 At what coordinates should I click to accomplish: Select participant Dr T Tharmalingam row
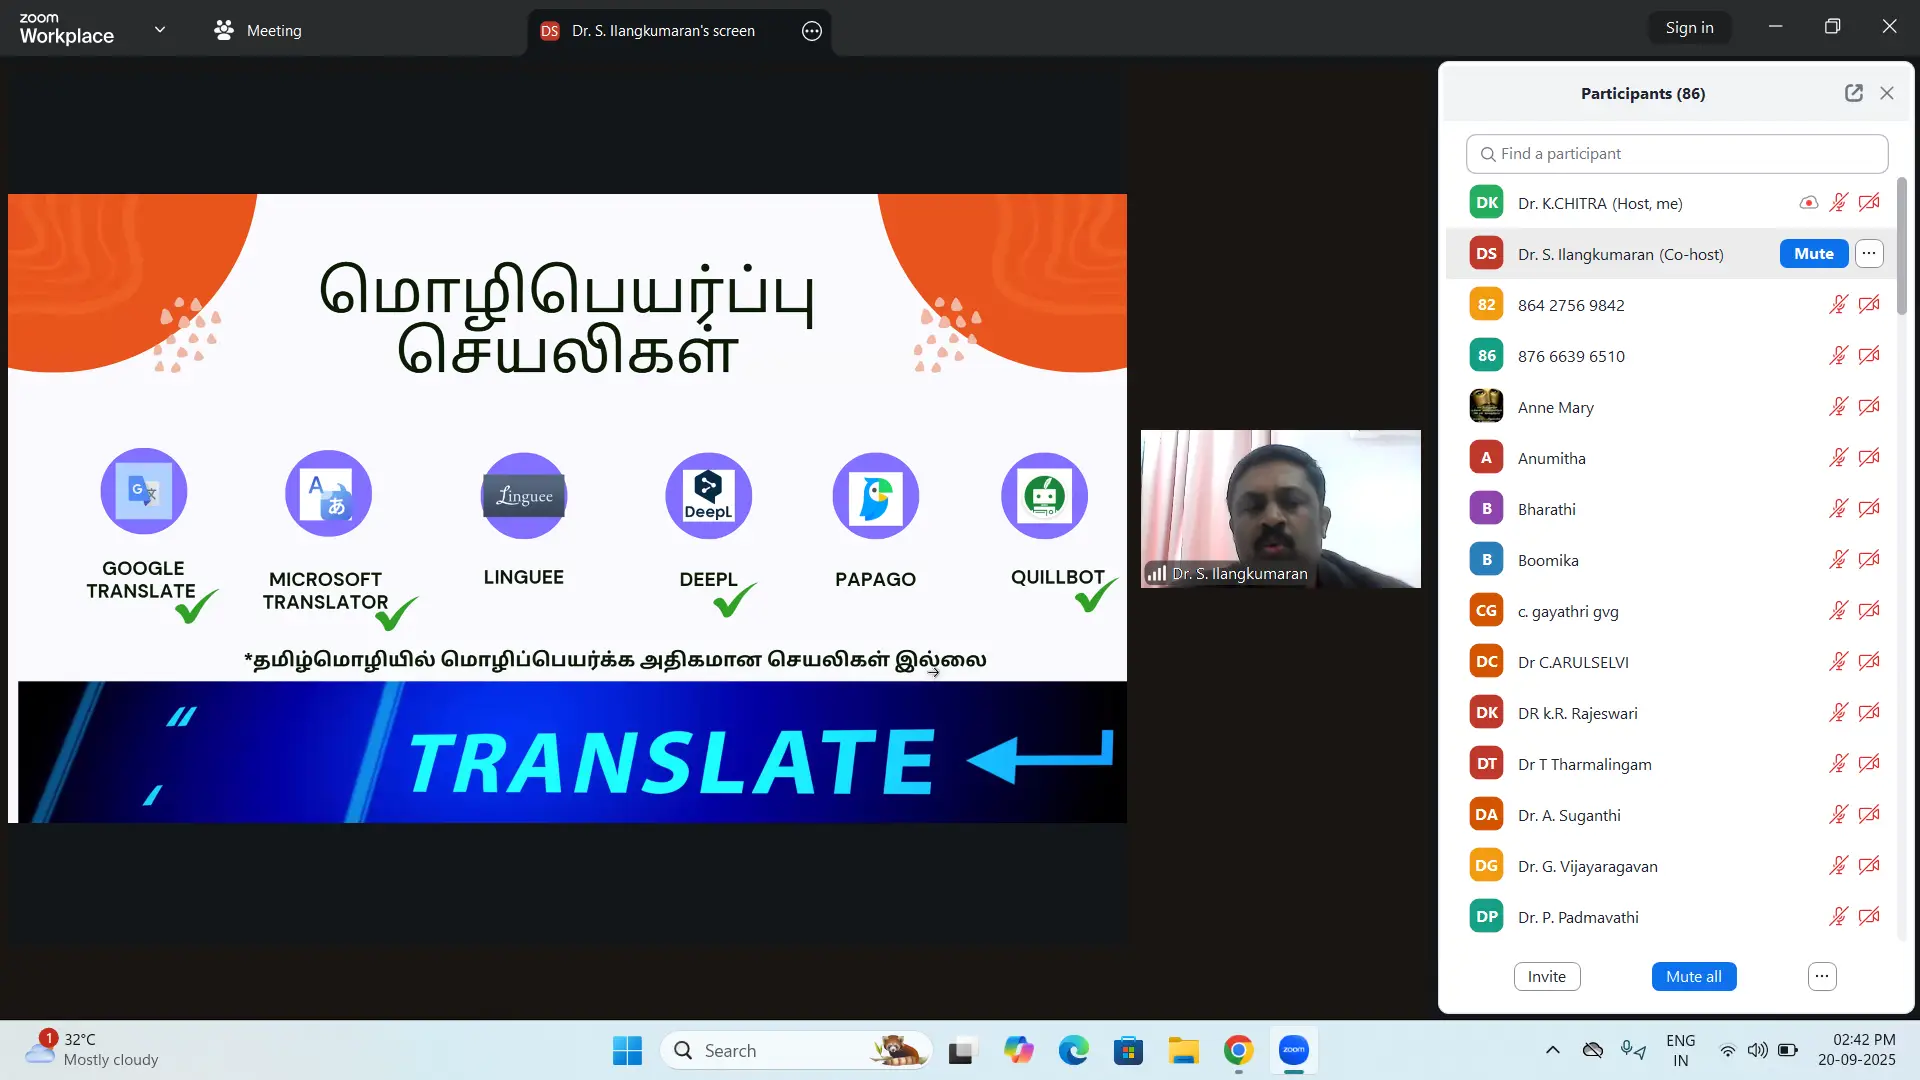coord(1669,764)
